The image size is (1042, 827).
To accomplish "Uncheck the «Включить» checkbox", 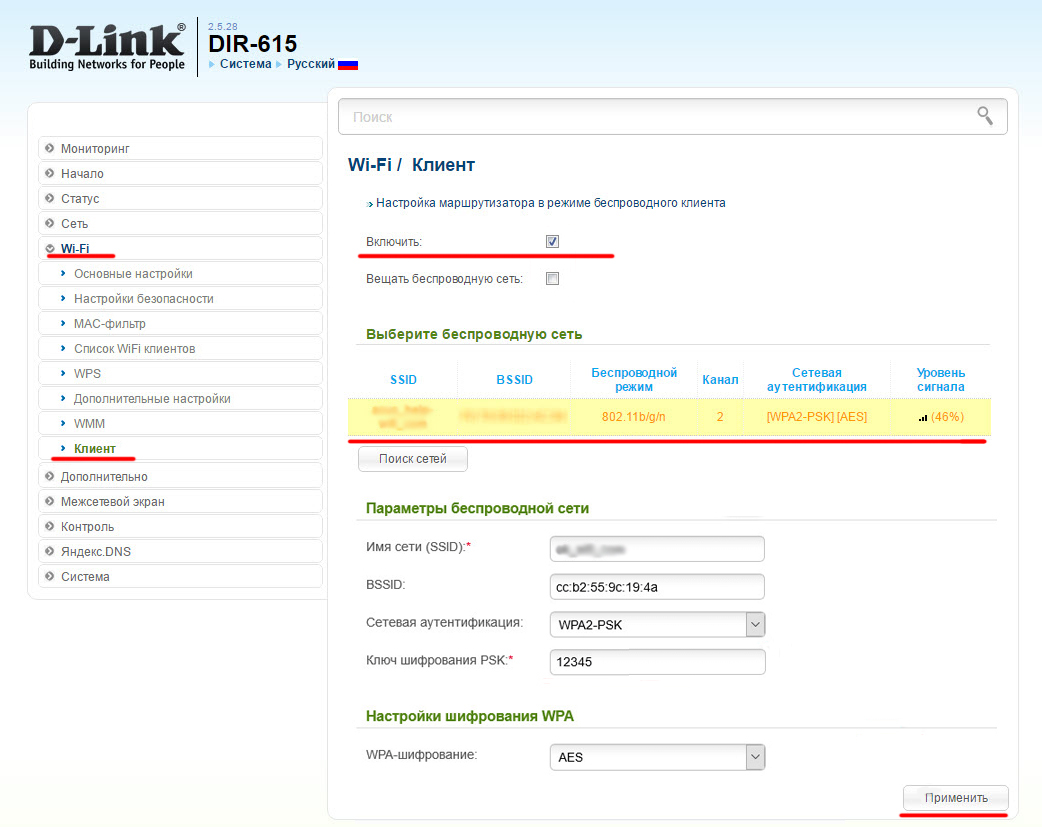I will pos(552,240).
